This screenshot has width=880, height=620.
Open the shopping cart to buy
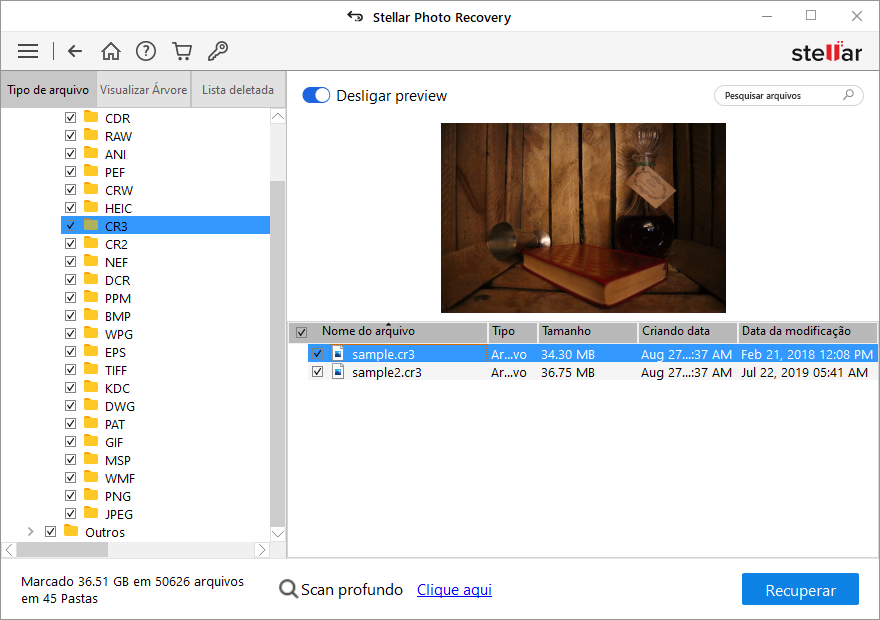coord(182,51)
